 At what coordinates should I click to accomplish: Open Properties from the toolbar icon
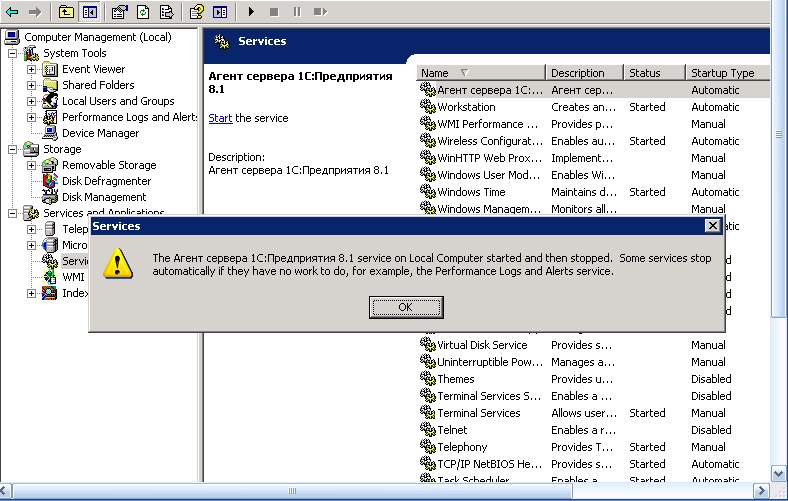pos(119,12)
